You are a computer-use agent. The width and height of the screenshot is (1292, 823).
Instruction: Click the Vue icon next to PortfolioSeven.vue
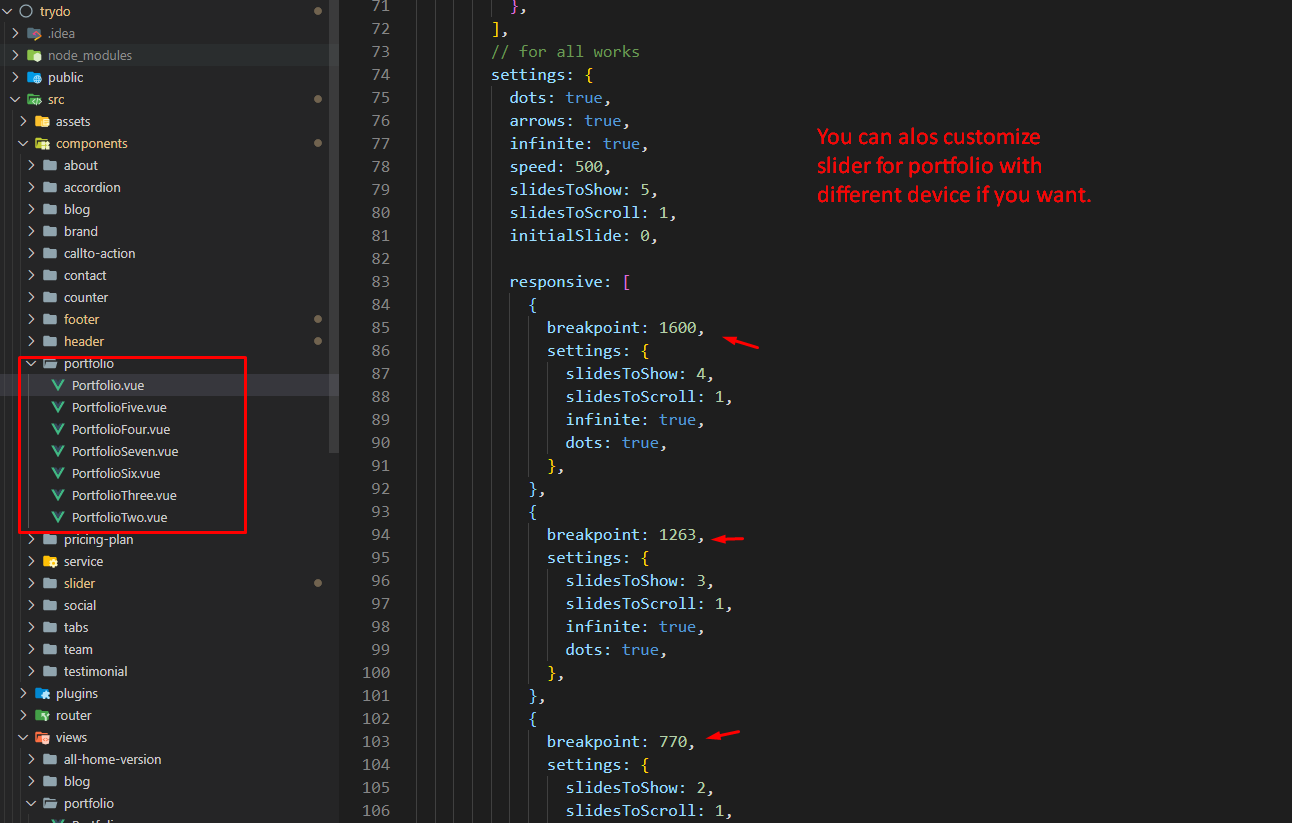coord(58,451)
